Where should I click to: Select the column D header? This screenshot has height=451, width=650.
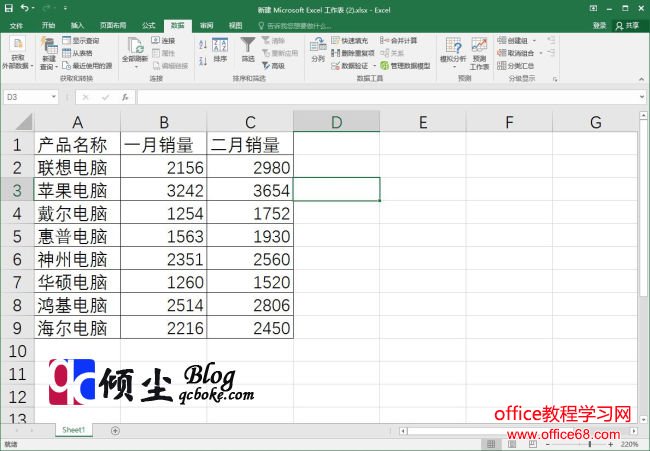(337, 122)
